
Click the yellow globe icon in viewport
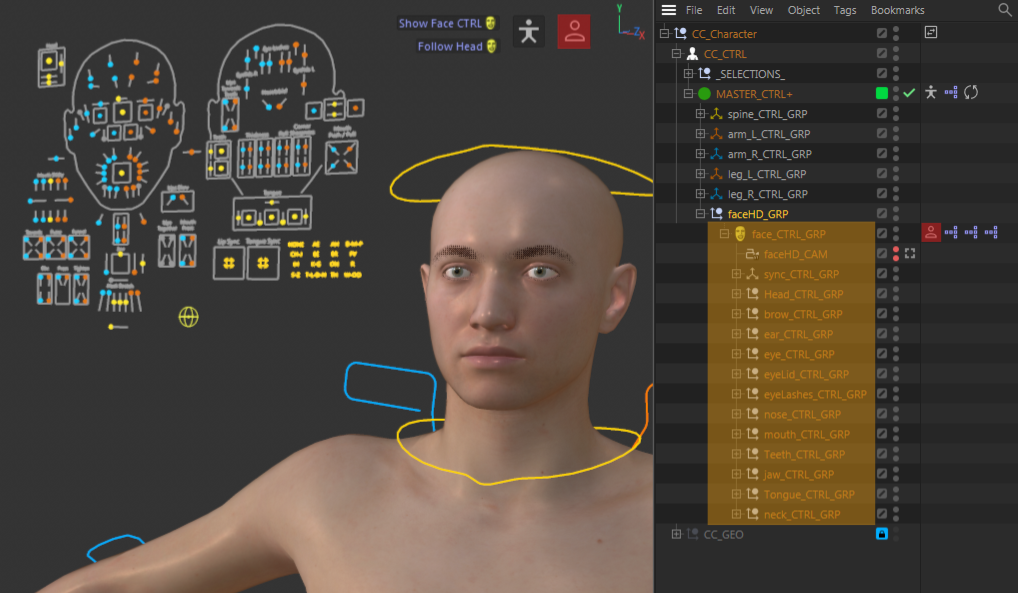pyautogui.click(x=188, y=317)
